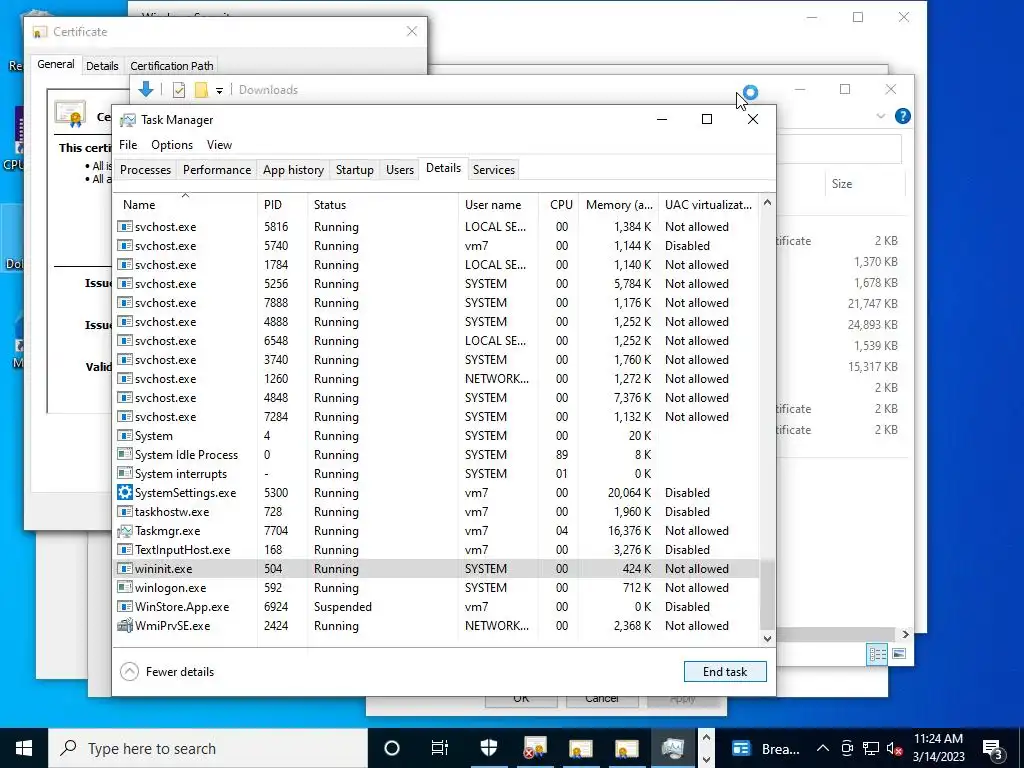The height and width of the screenshot is (768, 1024).
Task: Click the WmiPrvSE.exe process icon
Action: coord(125,626)
